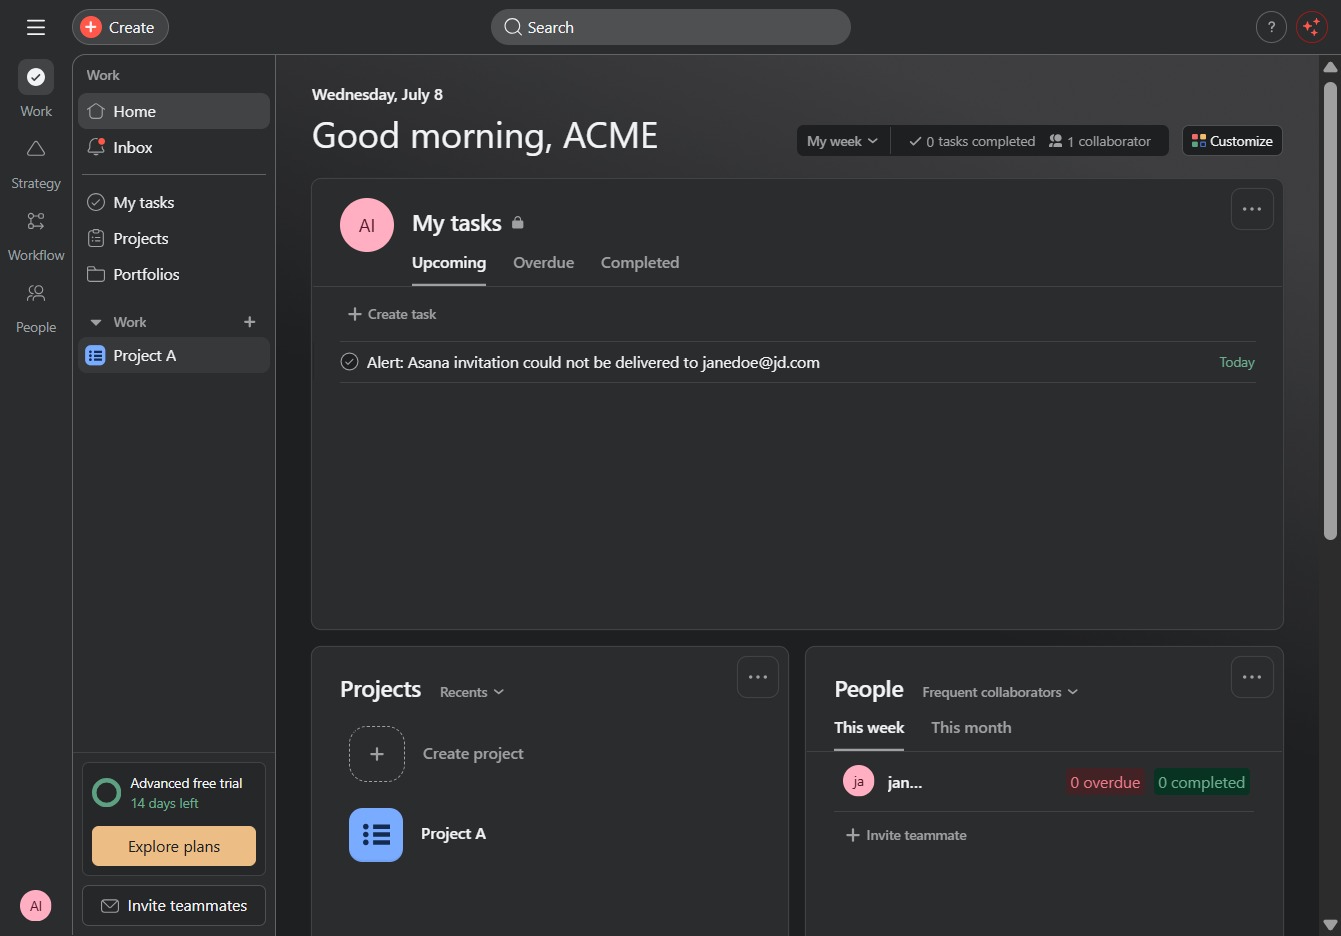Click the My tasks widget heading
This screenshot has width=1341, height=936.
(457, 223)
